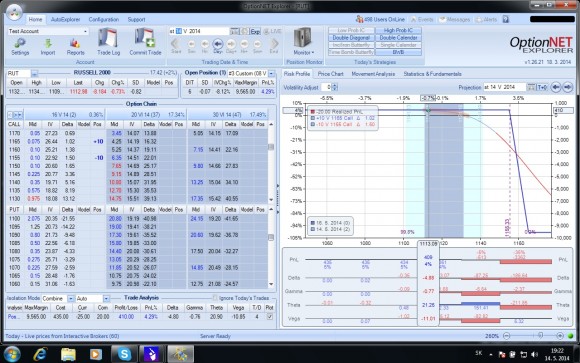Click the Exp expiration button
Viewport: 580px width, 363px height.
pos(255,31)
